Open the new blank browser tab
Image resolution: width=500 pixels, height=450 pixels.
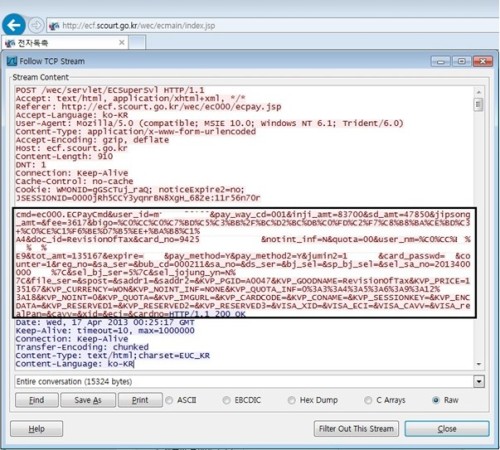pos(137,43)
